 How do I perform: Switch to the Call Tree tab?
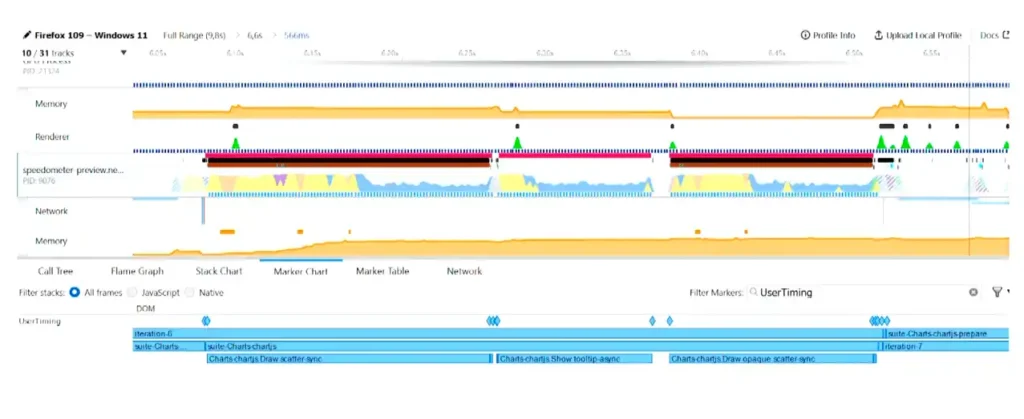tap(56, 271)
